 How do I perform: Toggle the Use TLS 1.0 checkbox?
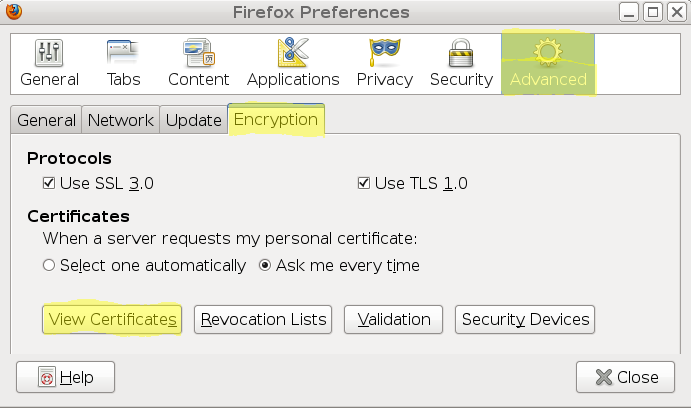tap(364, 183)
